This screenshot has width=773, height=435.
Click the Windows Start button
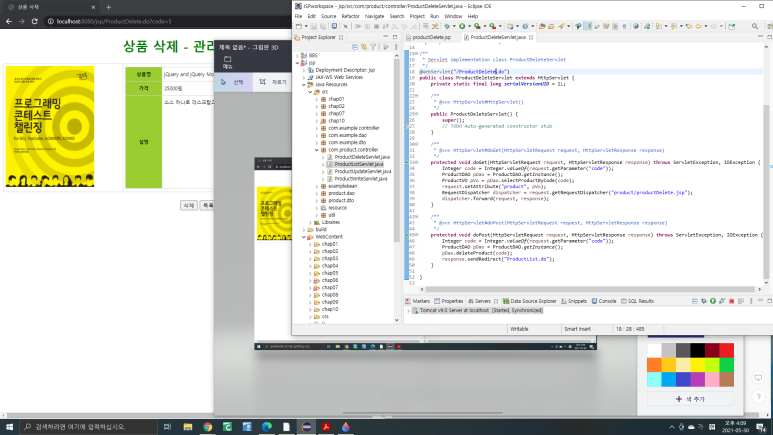point(9,427)
